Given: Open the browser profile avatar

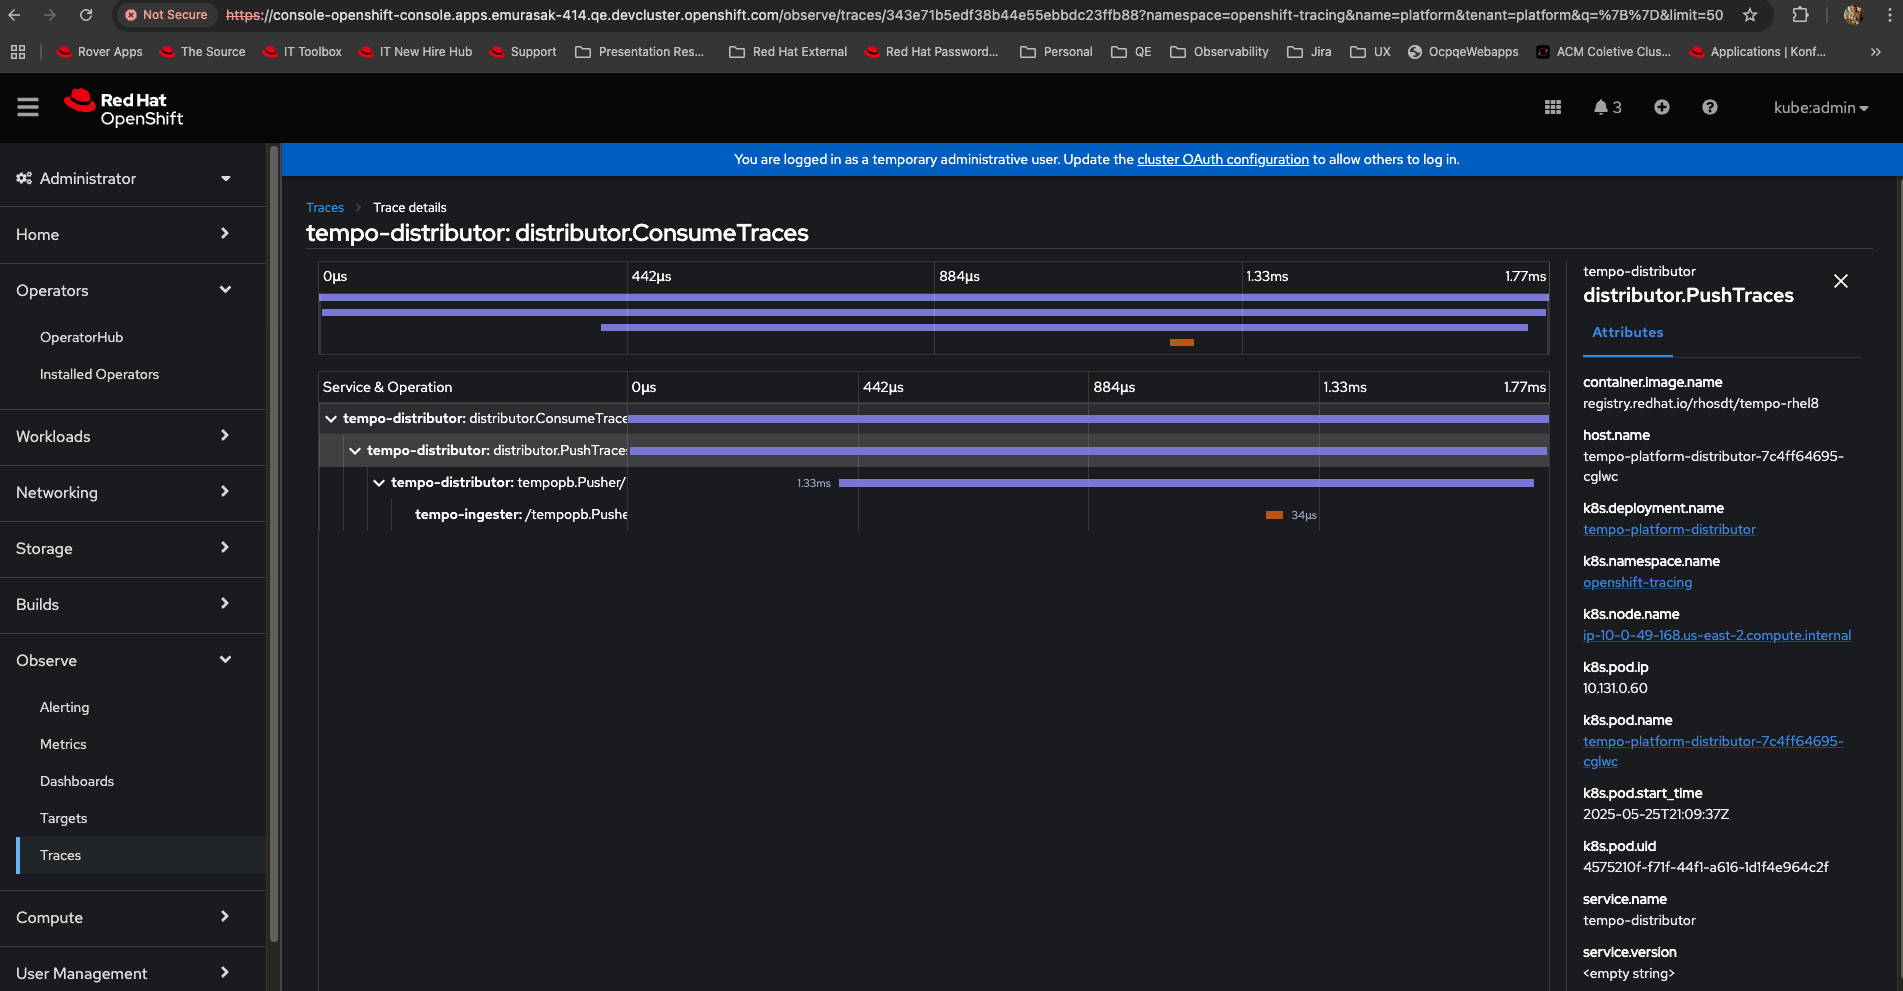Looking at the screenshot, I should coord(1853,15).
